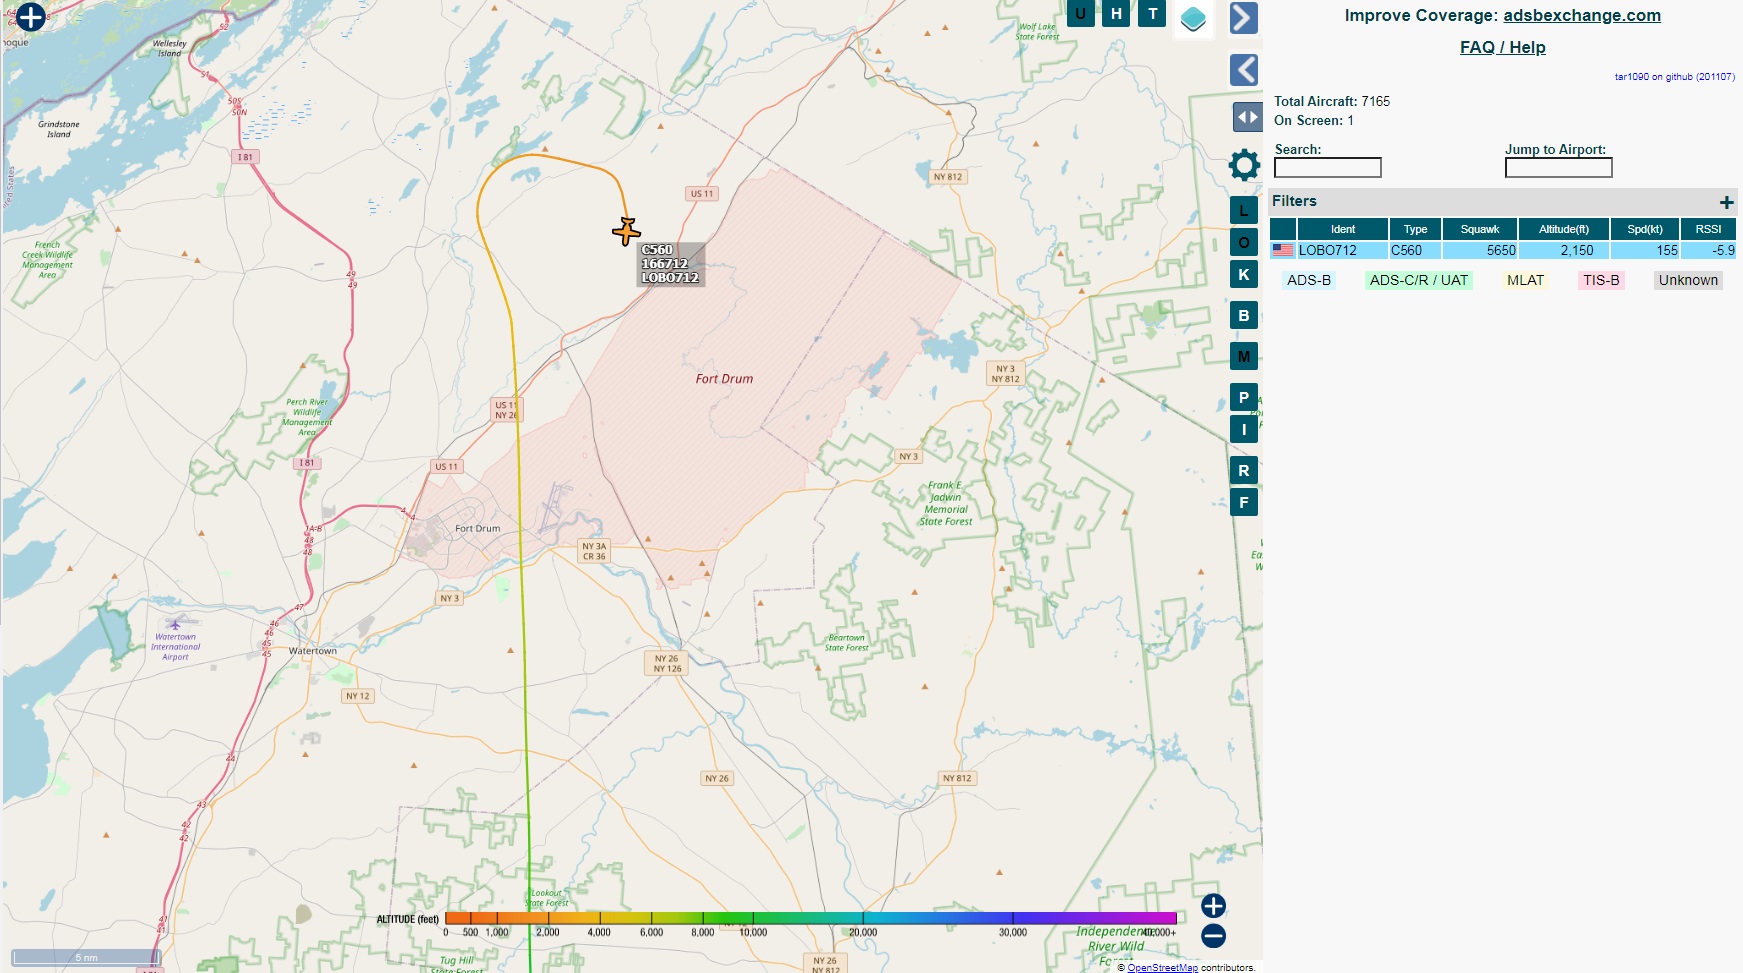
Task: Open the FAQ / Help link
Action: pyautogui.click(x=1503, y=47)
